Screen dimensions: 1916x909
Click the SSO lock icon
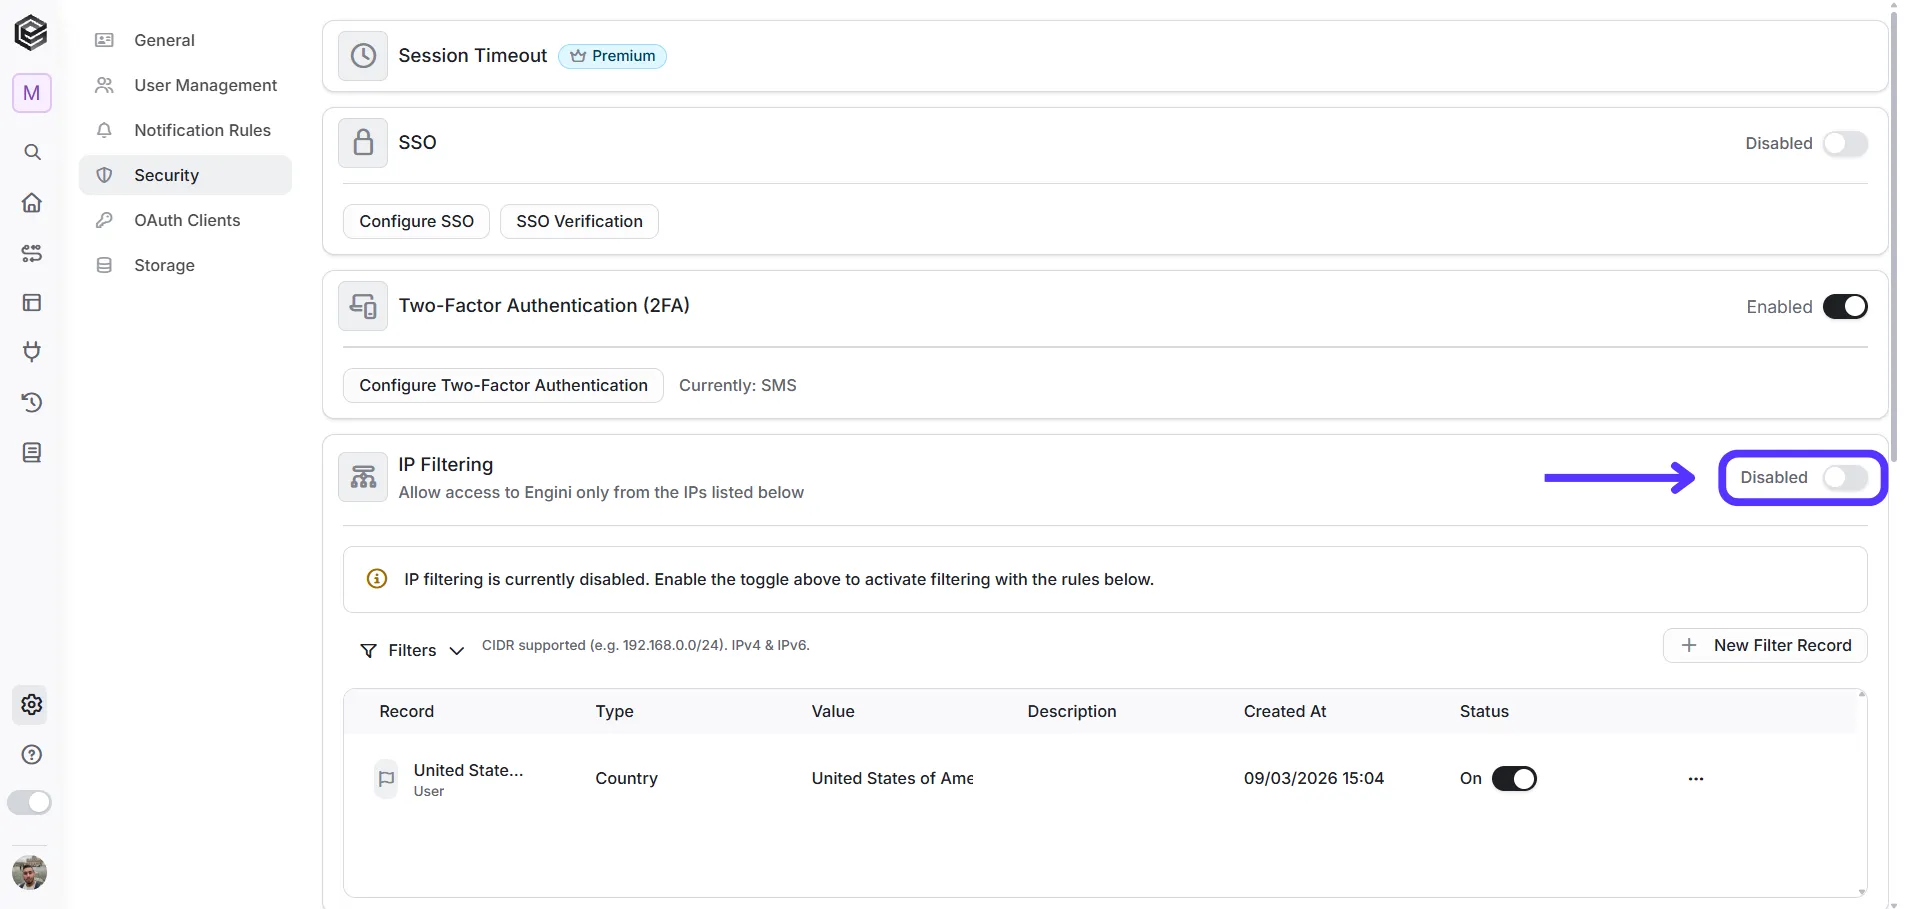(x=363, y=143)
